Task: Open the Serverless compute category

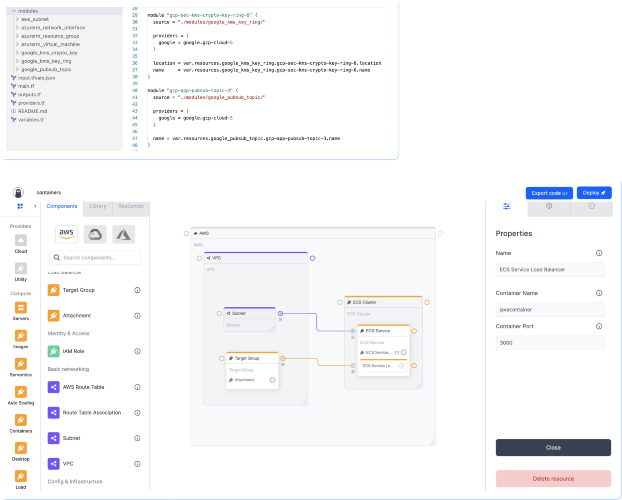Action: (x=21, y=364)
